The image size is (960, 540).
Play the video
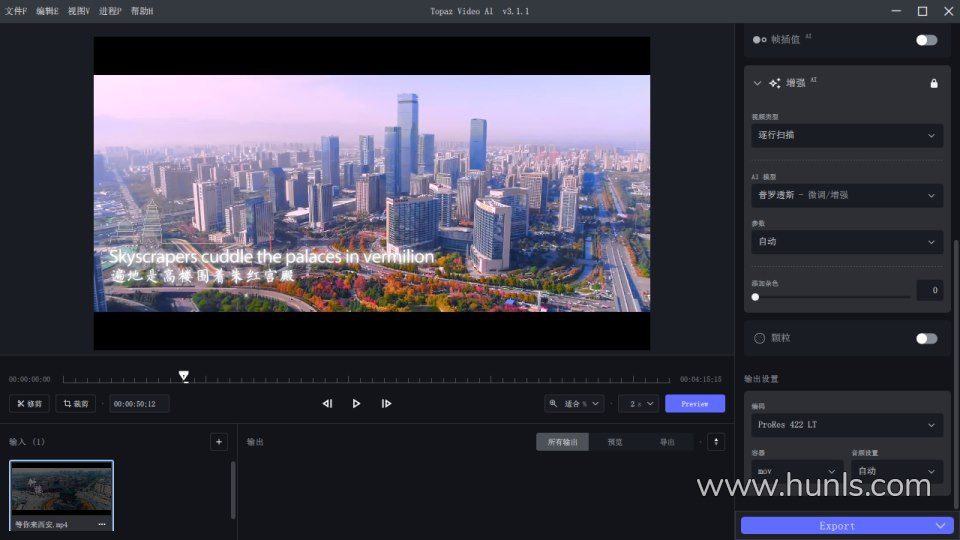click(356, 403)
